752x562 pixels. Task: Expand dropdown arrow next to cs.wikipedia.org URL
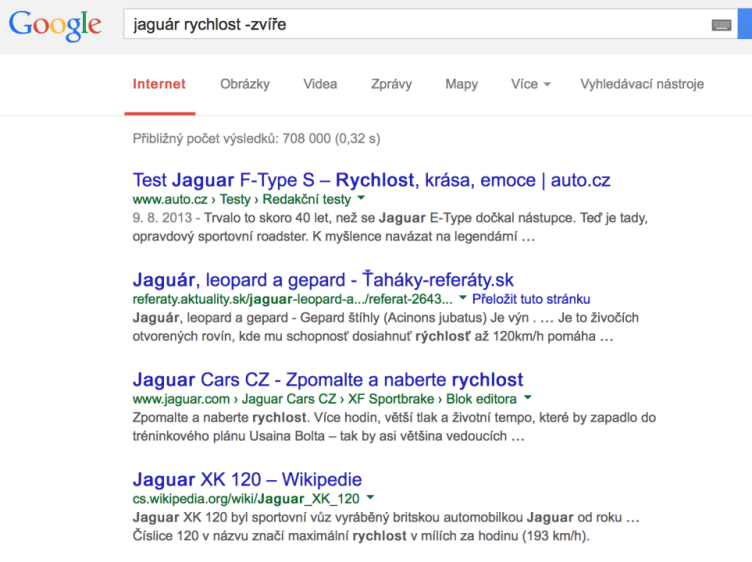click(370, 497)
